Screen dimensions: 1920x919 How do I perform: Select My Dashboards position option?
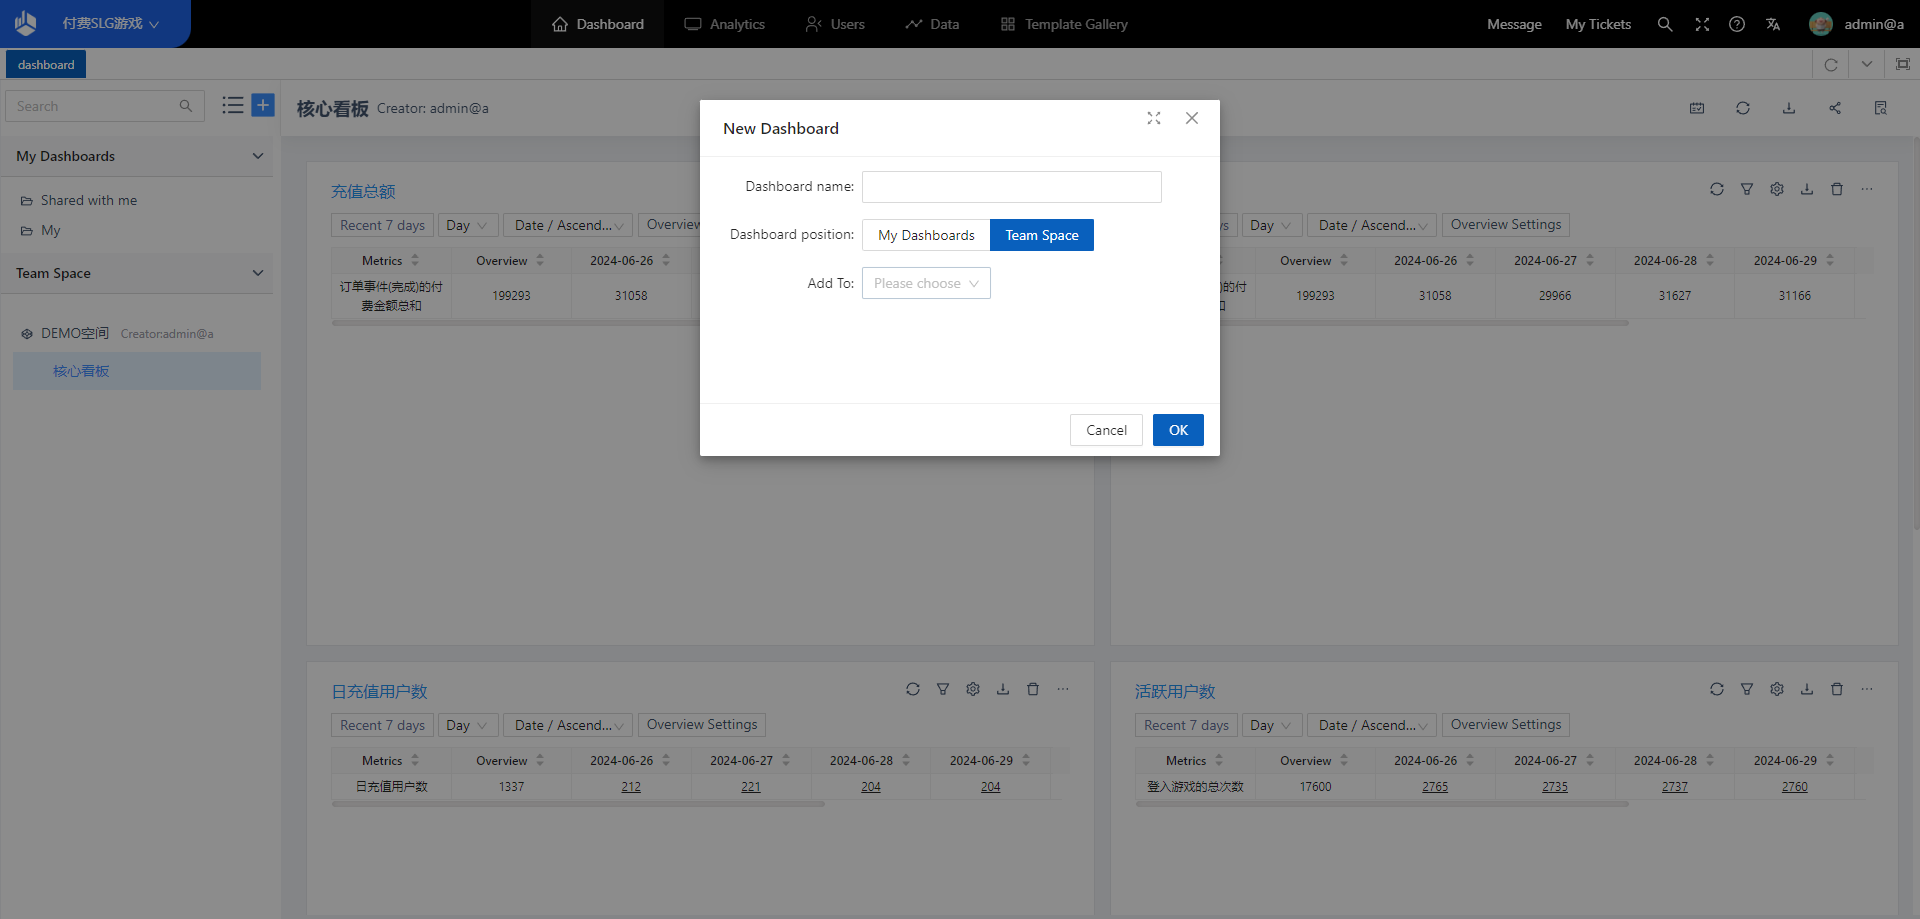coord(926,235)
